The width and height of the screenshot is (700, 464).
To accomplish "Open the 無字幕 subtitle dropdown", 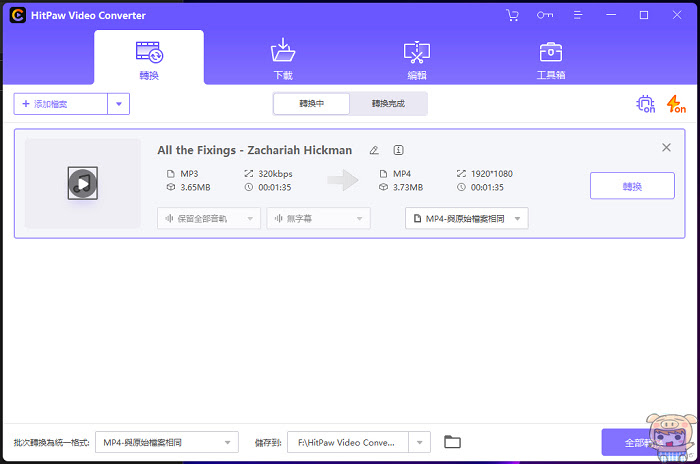I will pos(318,218).
